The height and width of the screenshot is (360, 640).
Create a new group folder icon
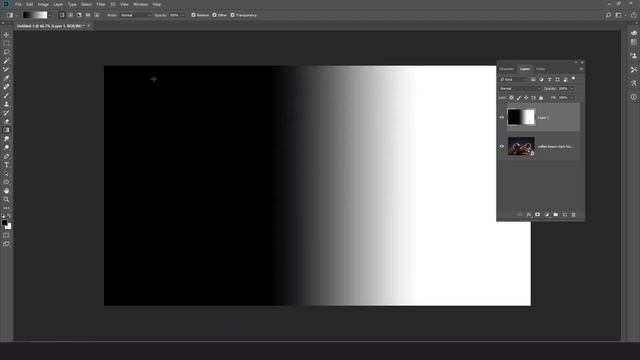click(556, 215)
